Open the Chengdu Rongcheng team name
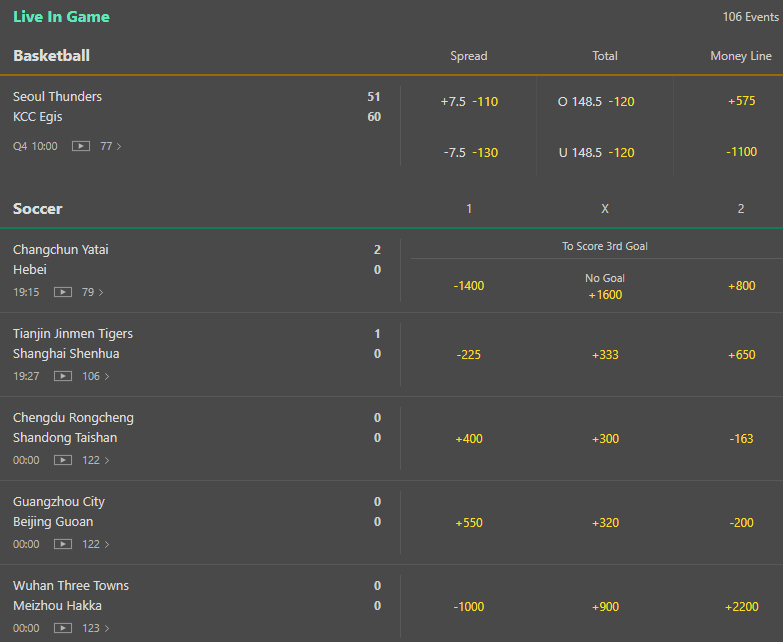The height and width of the screenshot is (642, 783). point(73,418)
